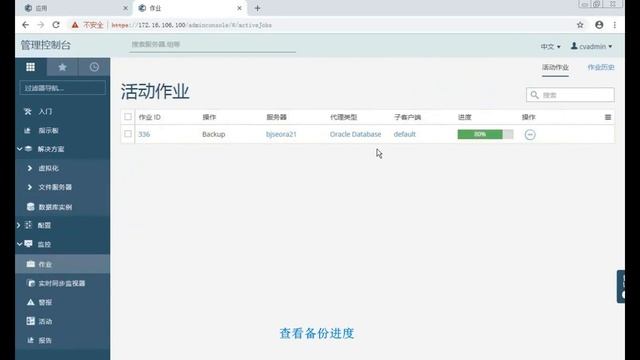640x360 pixels.
Task: Close the first browser tab
Action: 125,8
